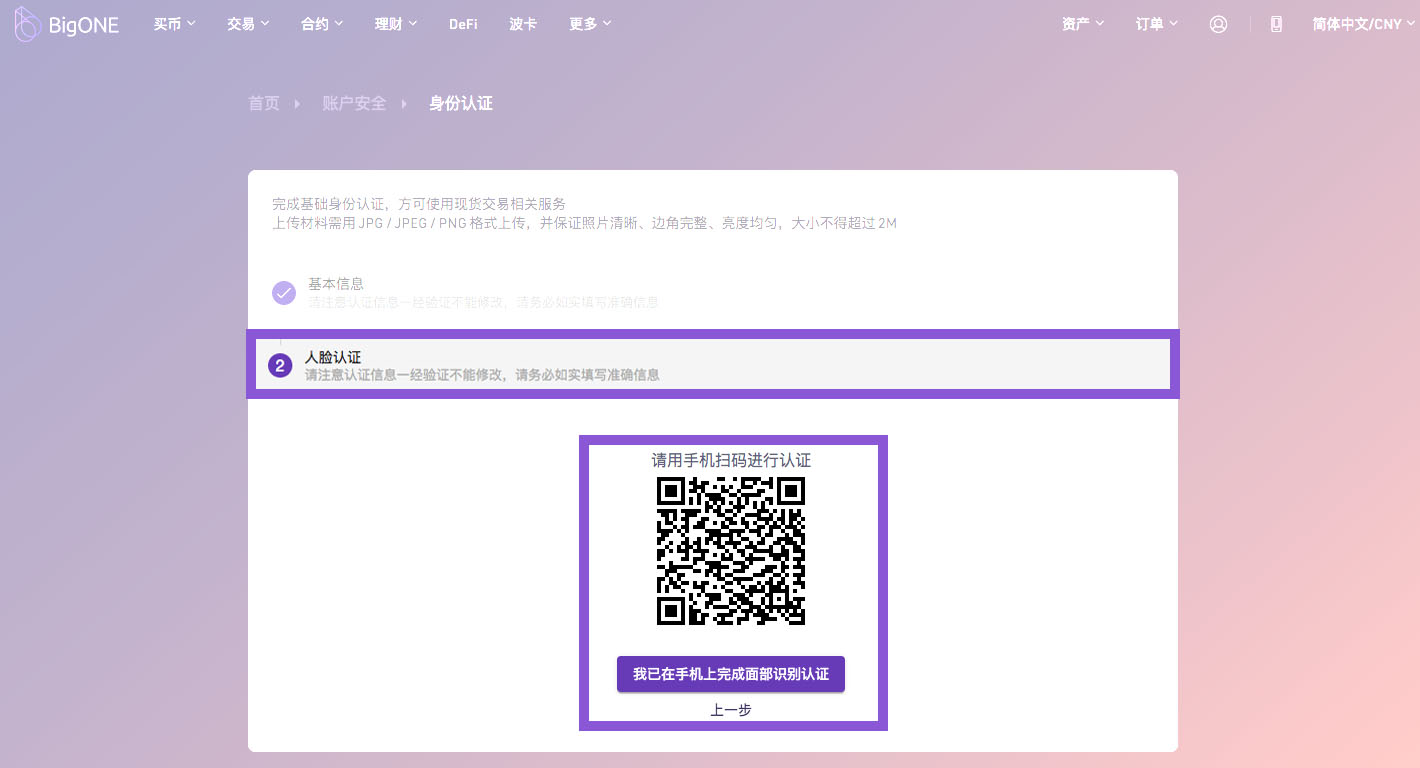Expand the 更多 dropdown menu
This screenshot has height=768, width=1420.
pos(590,24)
